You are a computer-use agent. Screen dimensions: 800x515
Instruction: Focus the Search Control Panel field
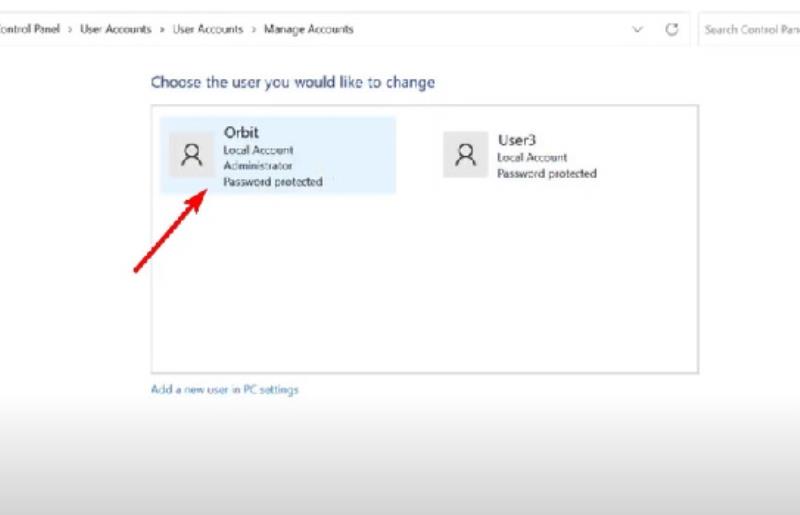pyautogui.click(x=749, y=30)
